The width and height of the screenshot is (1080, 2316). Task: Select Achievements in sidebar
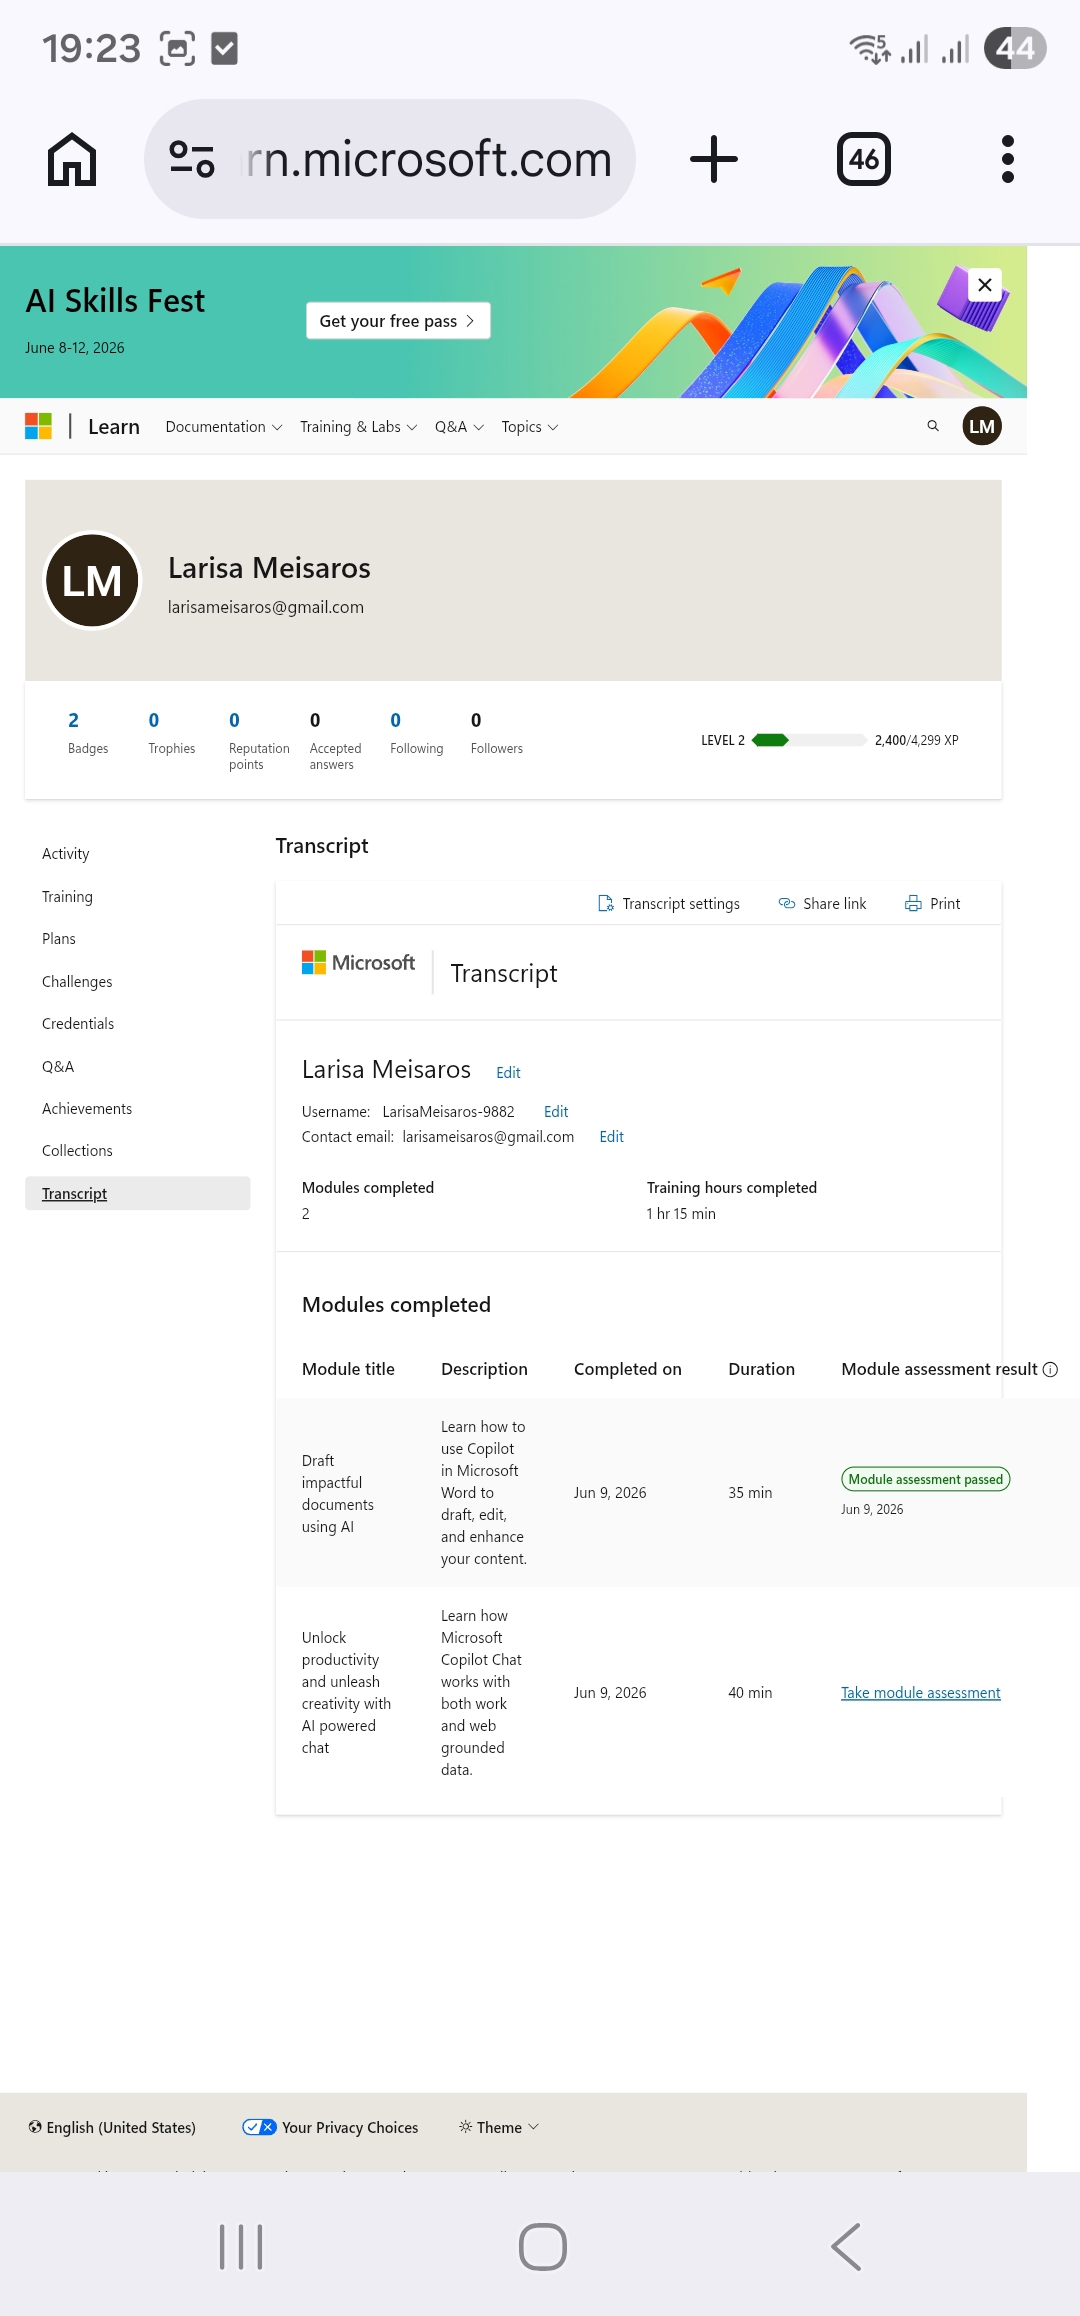87,1109
